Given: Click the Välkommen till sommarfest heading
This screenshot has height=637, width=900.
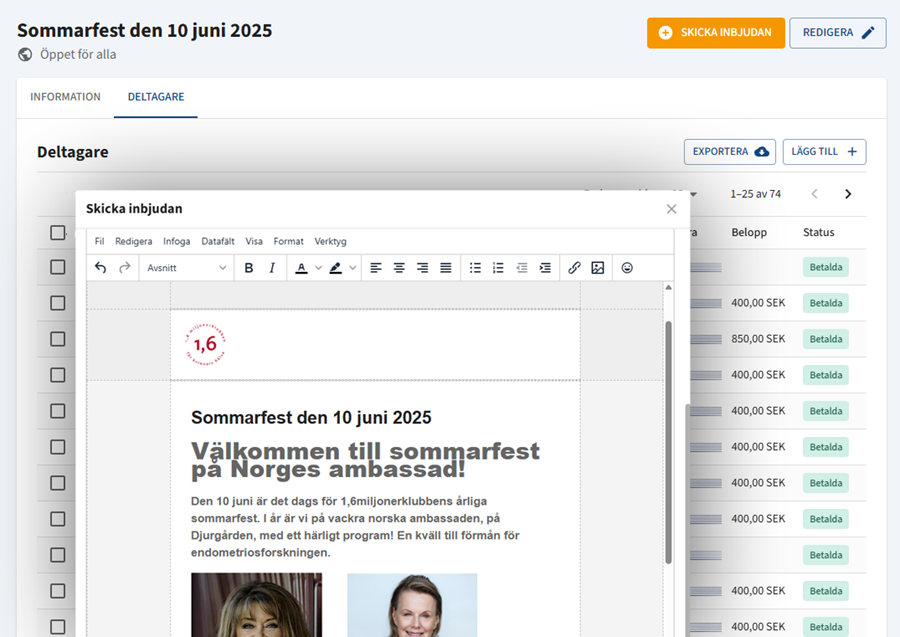Looking at the screenshot, I should [365, 460].
